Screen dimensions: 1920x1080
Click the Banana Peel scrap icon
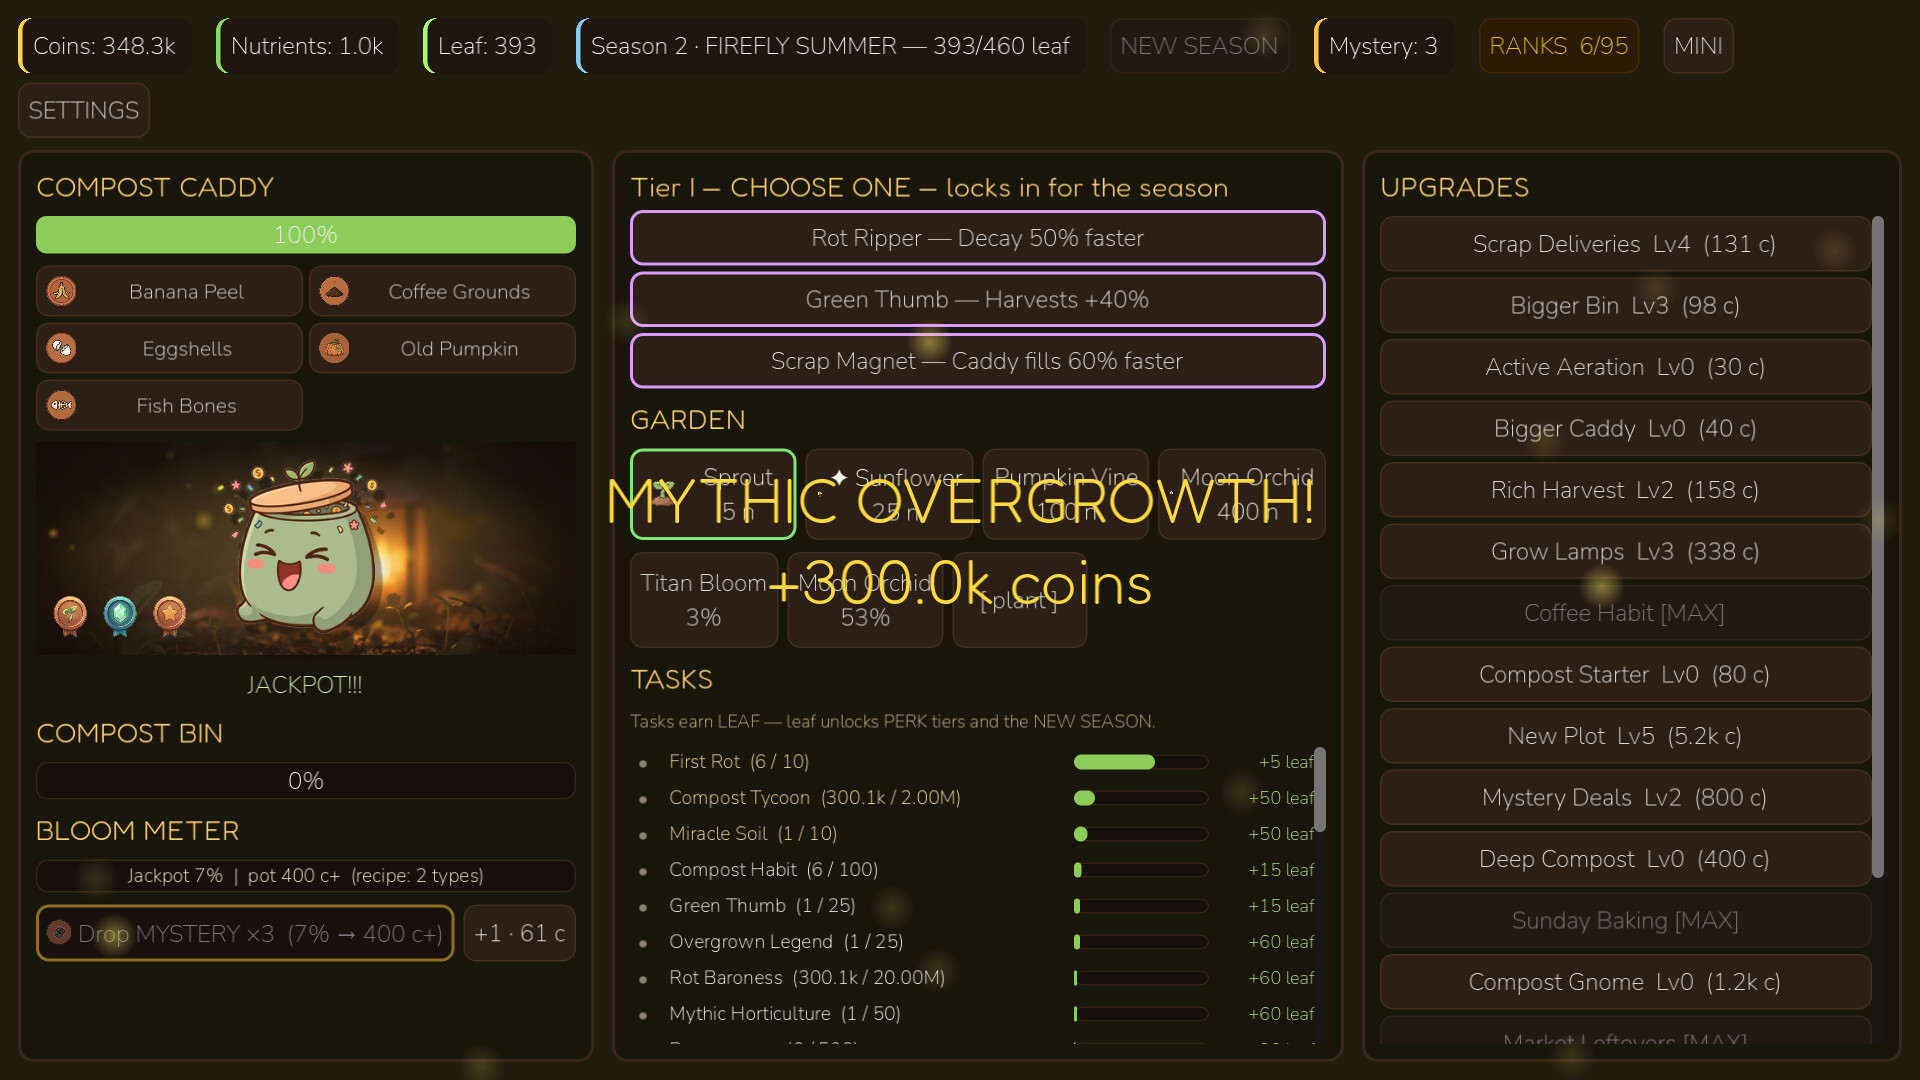pyautogui.click(x=62, y=291)
